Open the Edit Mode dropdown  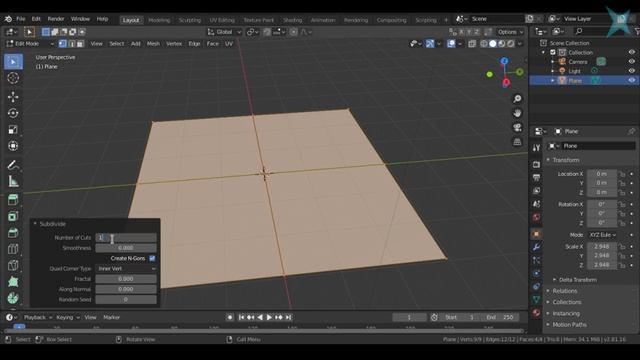30,44
